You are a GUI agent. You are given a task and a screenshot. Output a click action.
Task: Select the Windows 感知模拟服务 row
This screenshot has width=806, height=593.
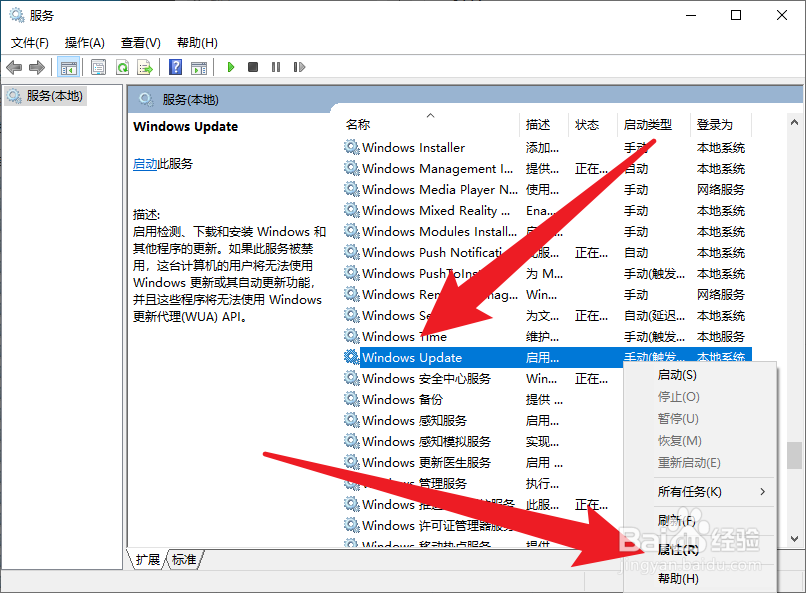click(x=482, y=441)
